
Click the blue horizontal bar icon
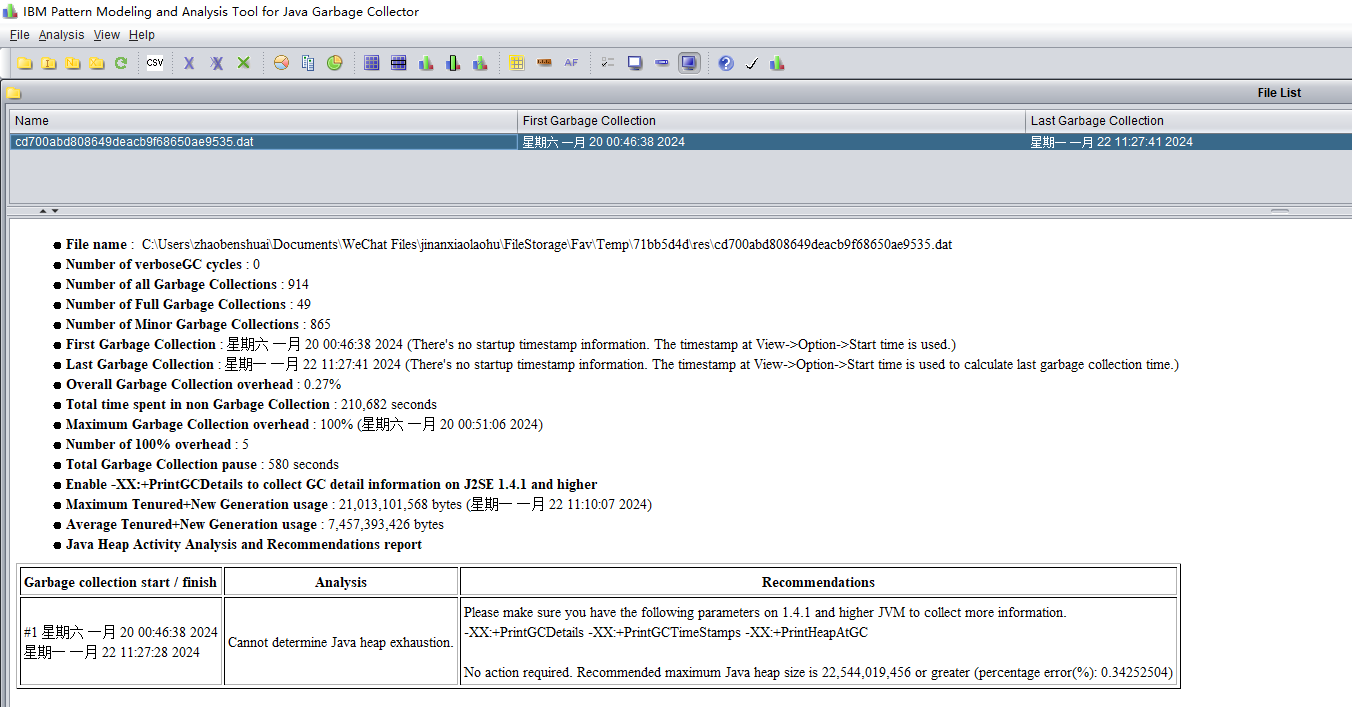click(x=662, y=63)
